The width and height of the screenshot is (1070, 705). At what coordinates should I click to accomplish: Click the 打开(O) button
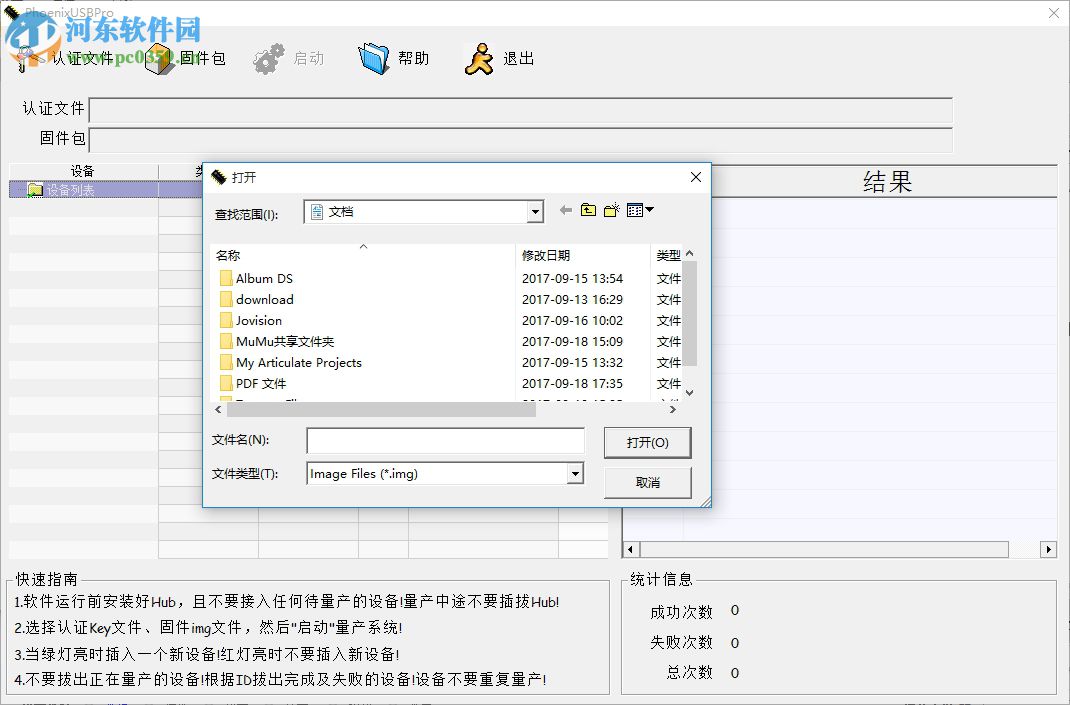point(647,442)
